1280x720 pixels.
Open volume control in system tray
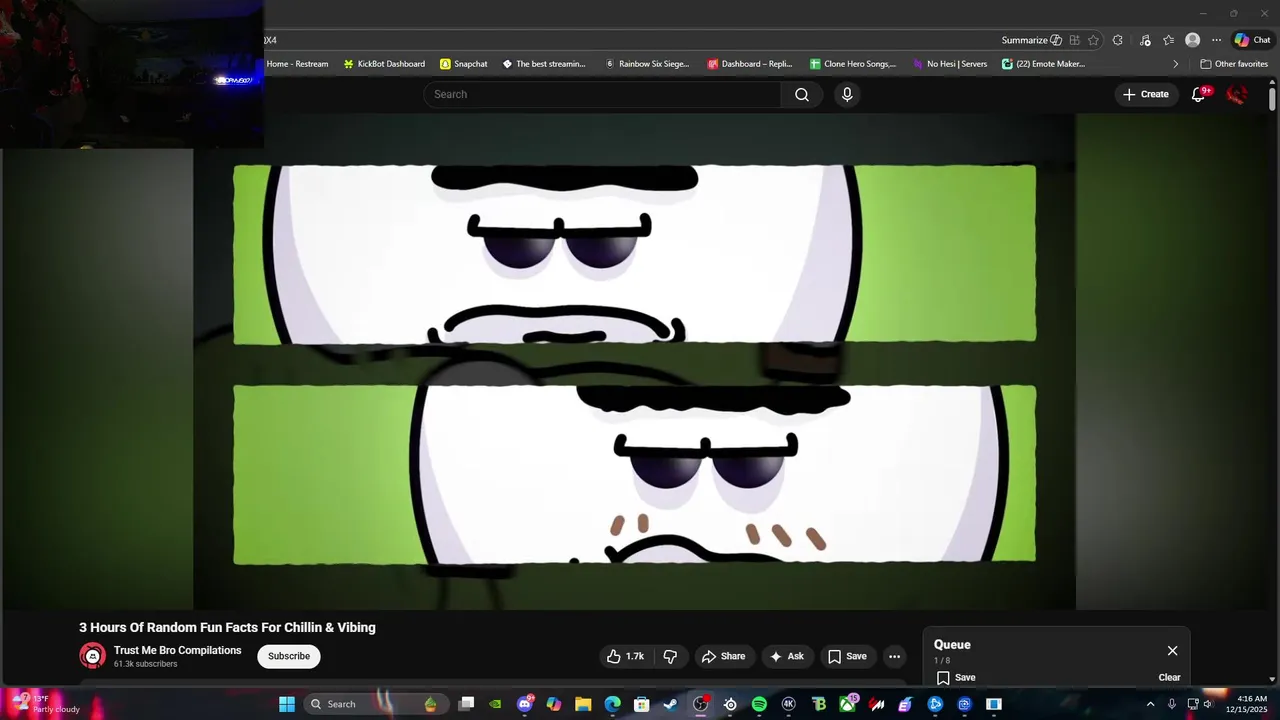coord(1208,704)
